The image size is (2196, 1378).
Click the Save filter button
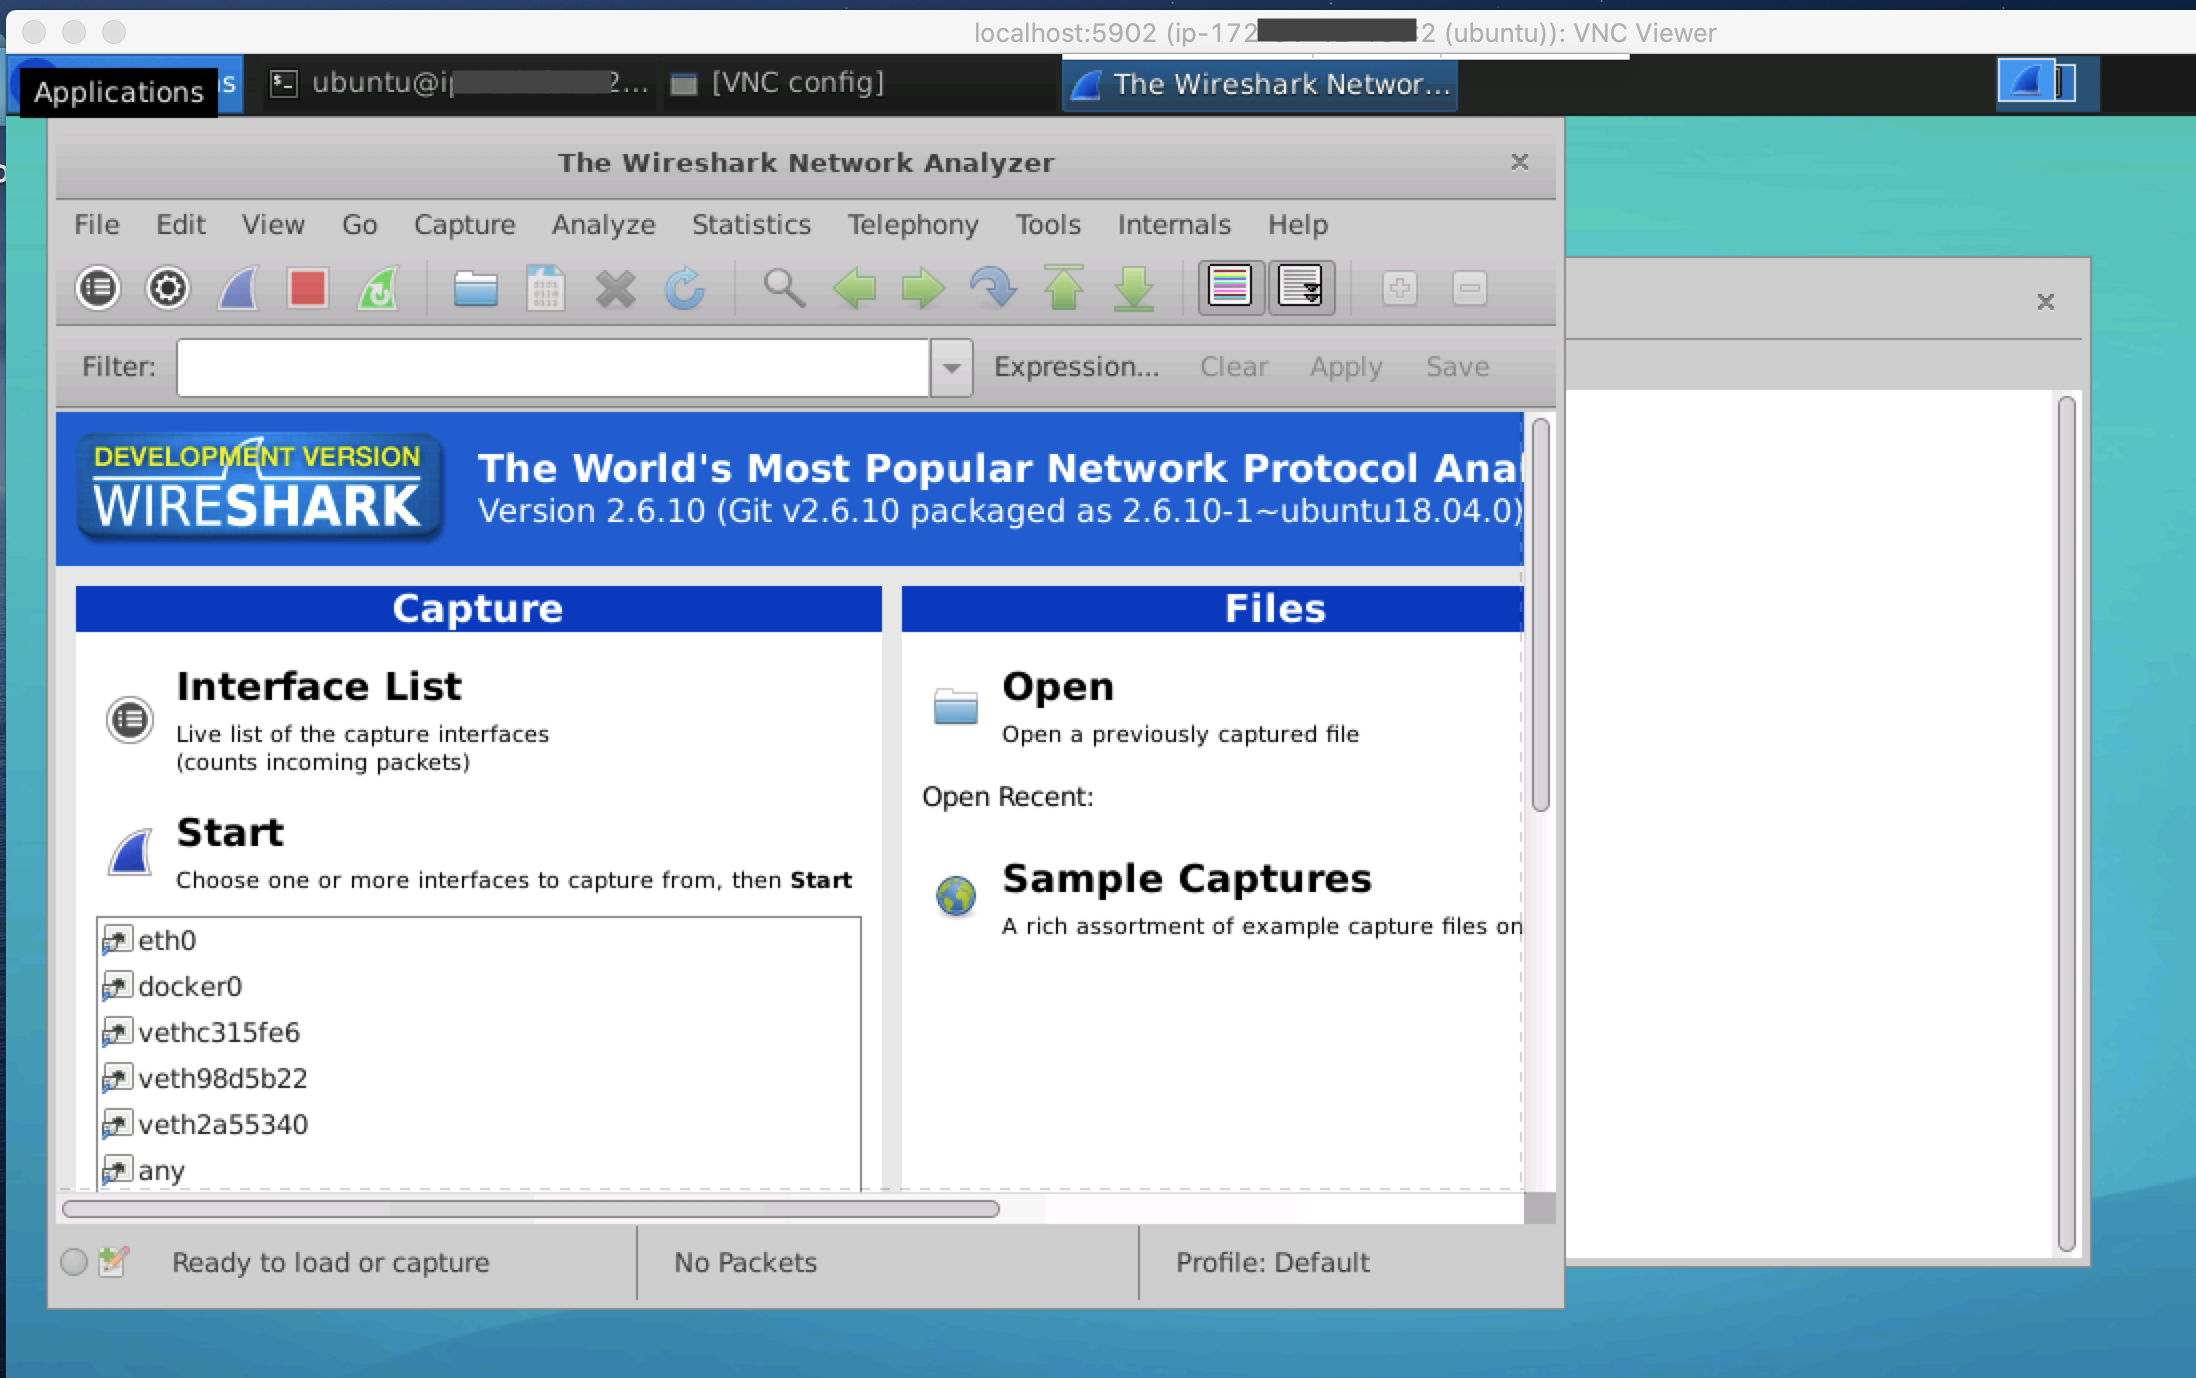click(x=1457, y=367)
